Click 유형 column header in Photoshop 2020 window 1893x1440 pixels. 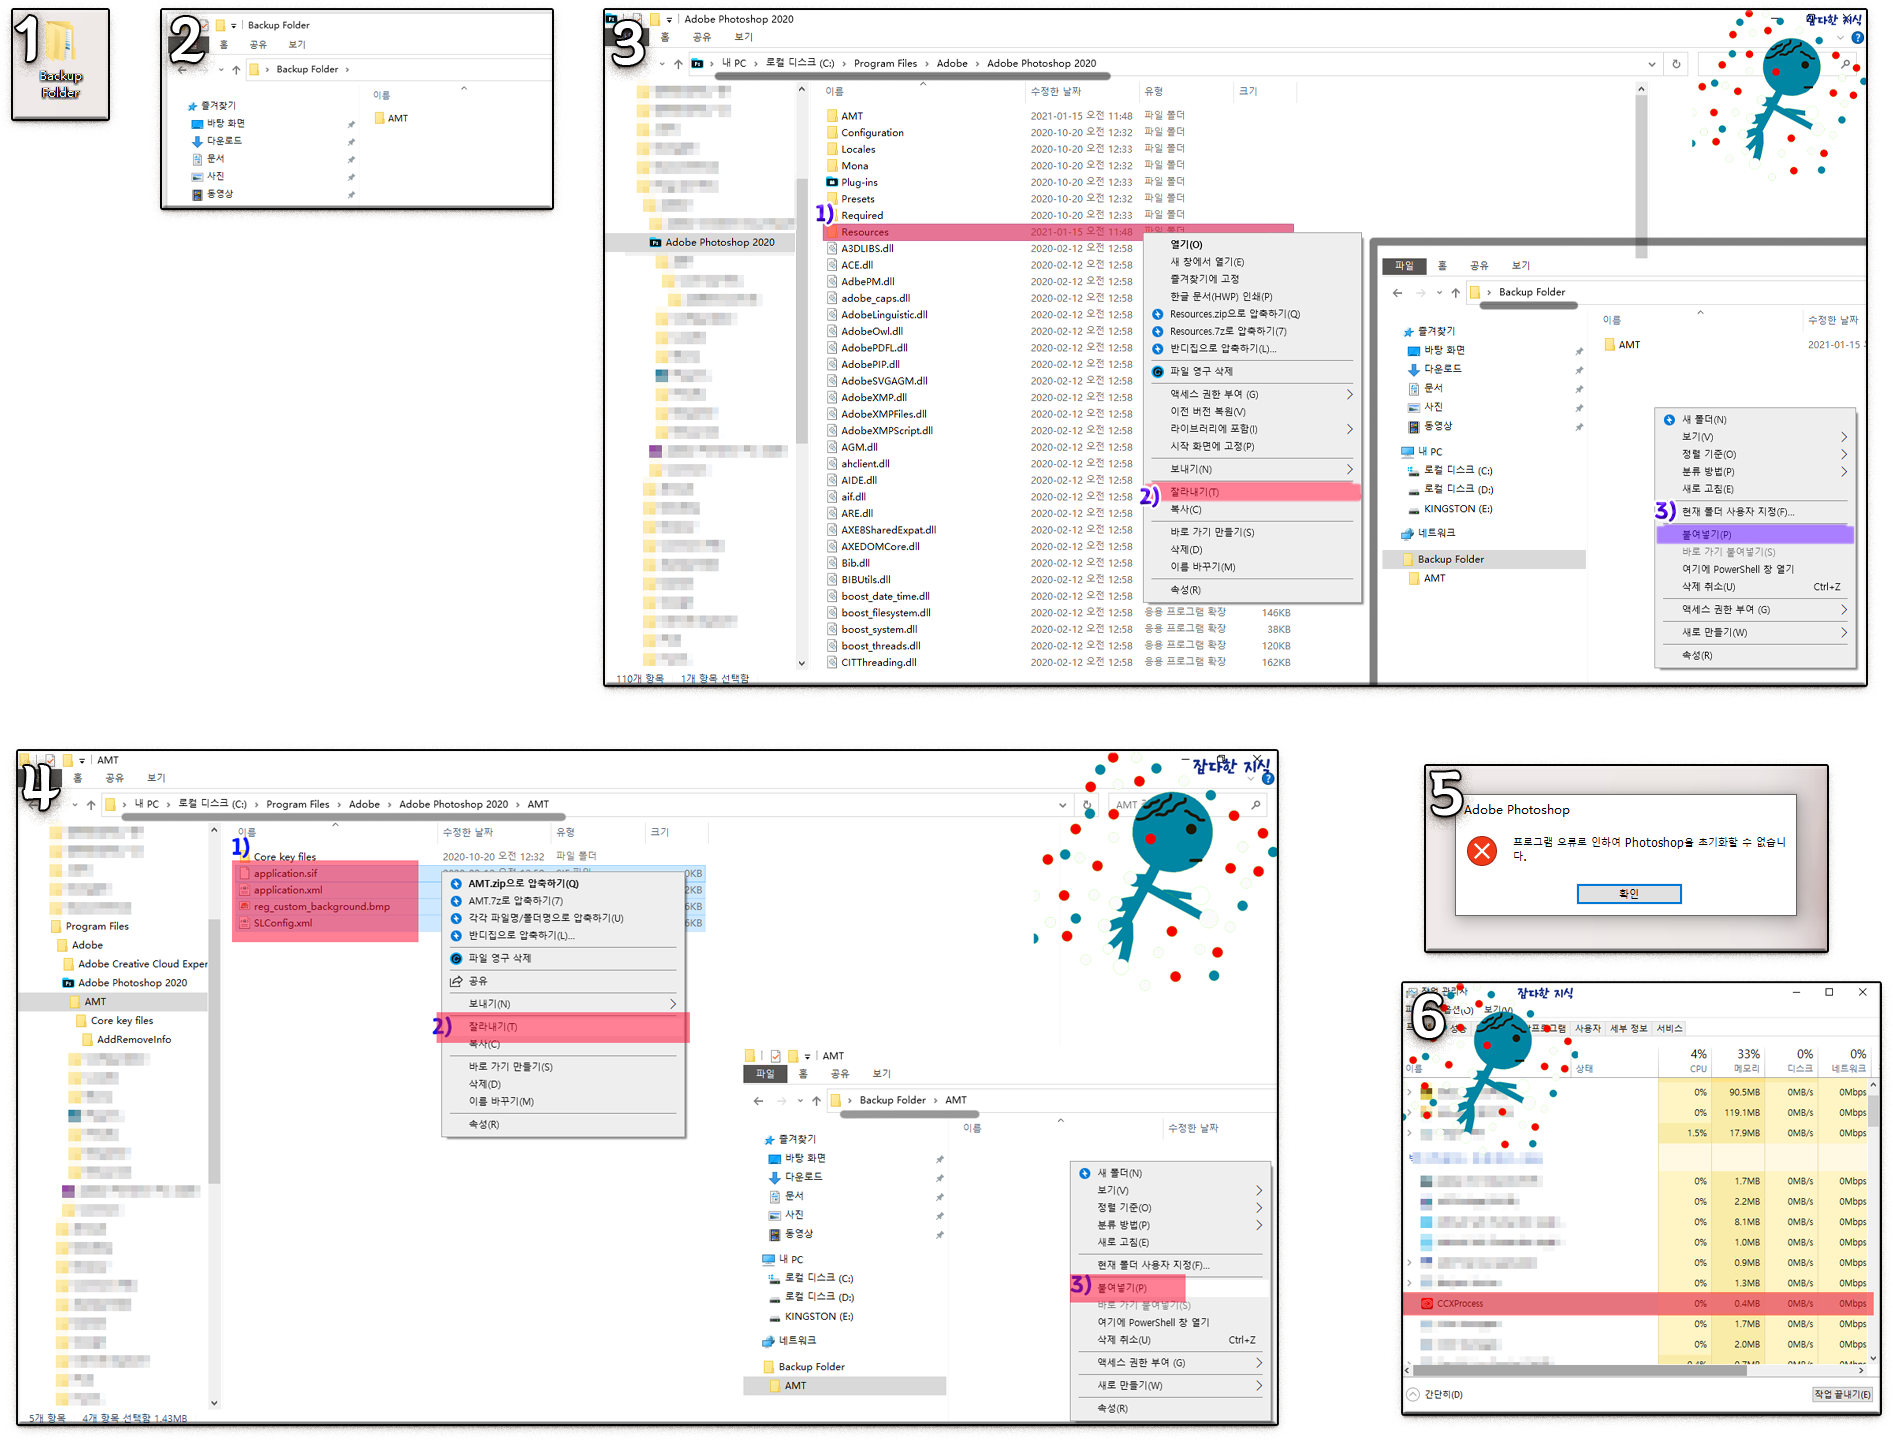tap(1154, 92)
